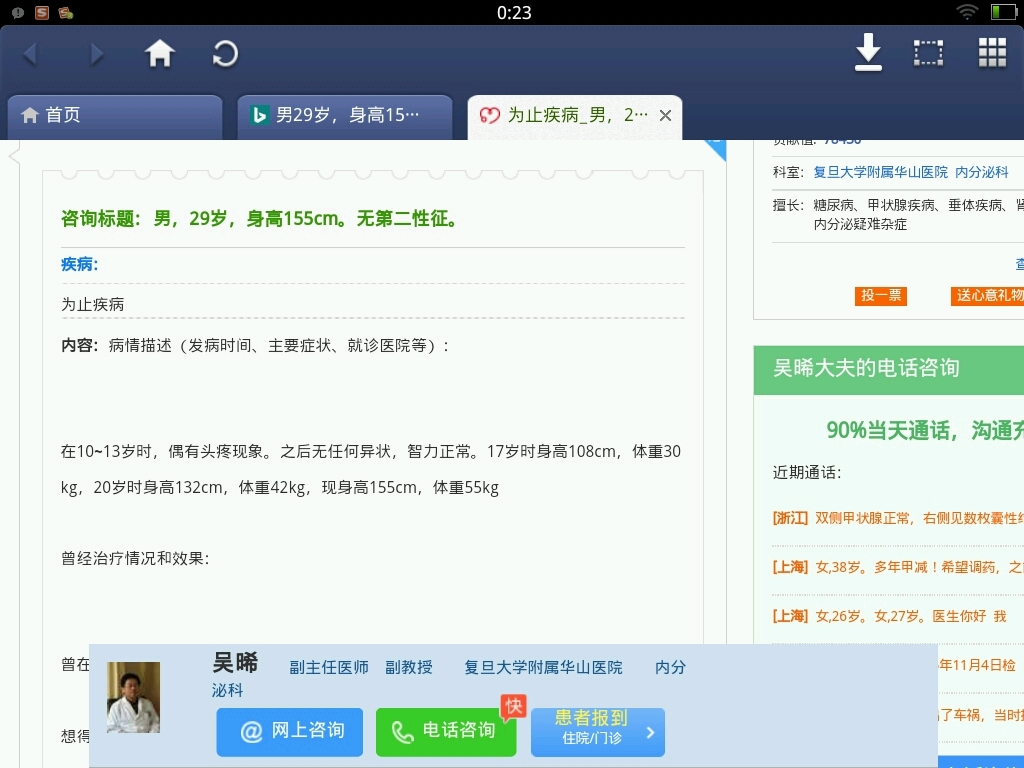Screen dimensions: 1024x768
Task: Click the 近期通话 label
Action: 807,472
